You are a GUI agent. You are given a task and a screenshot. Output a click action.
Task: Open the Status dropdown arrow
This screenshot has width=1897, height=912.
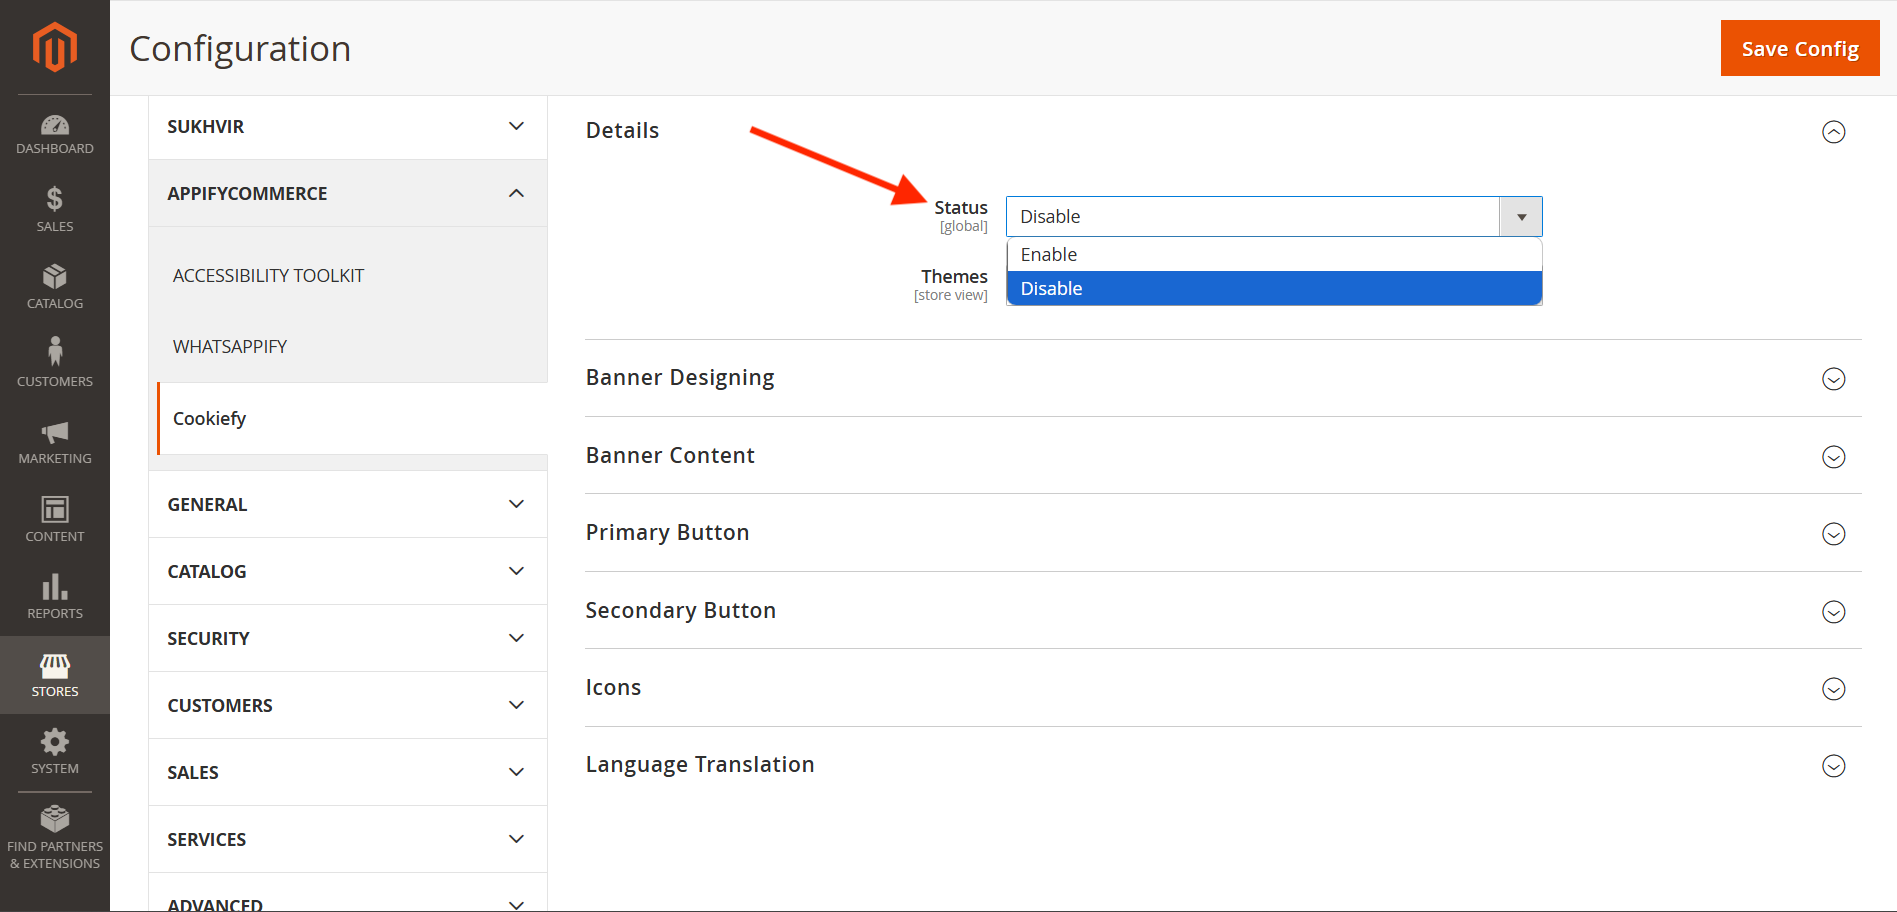pos(1521,217)
